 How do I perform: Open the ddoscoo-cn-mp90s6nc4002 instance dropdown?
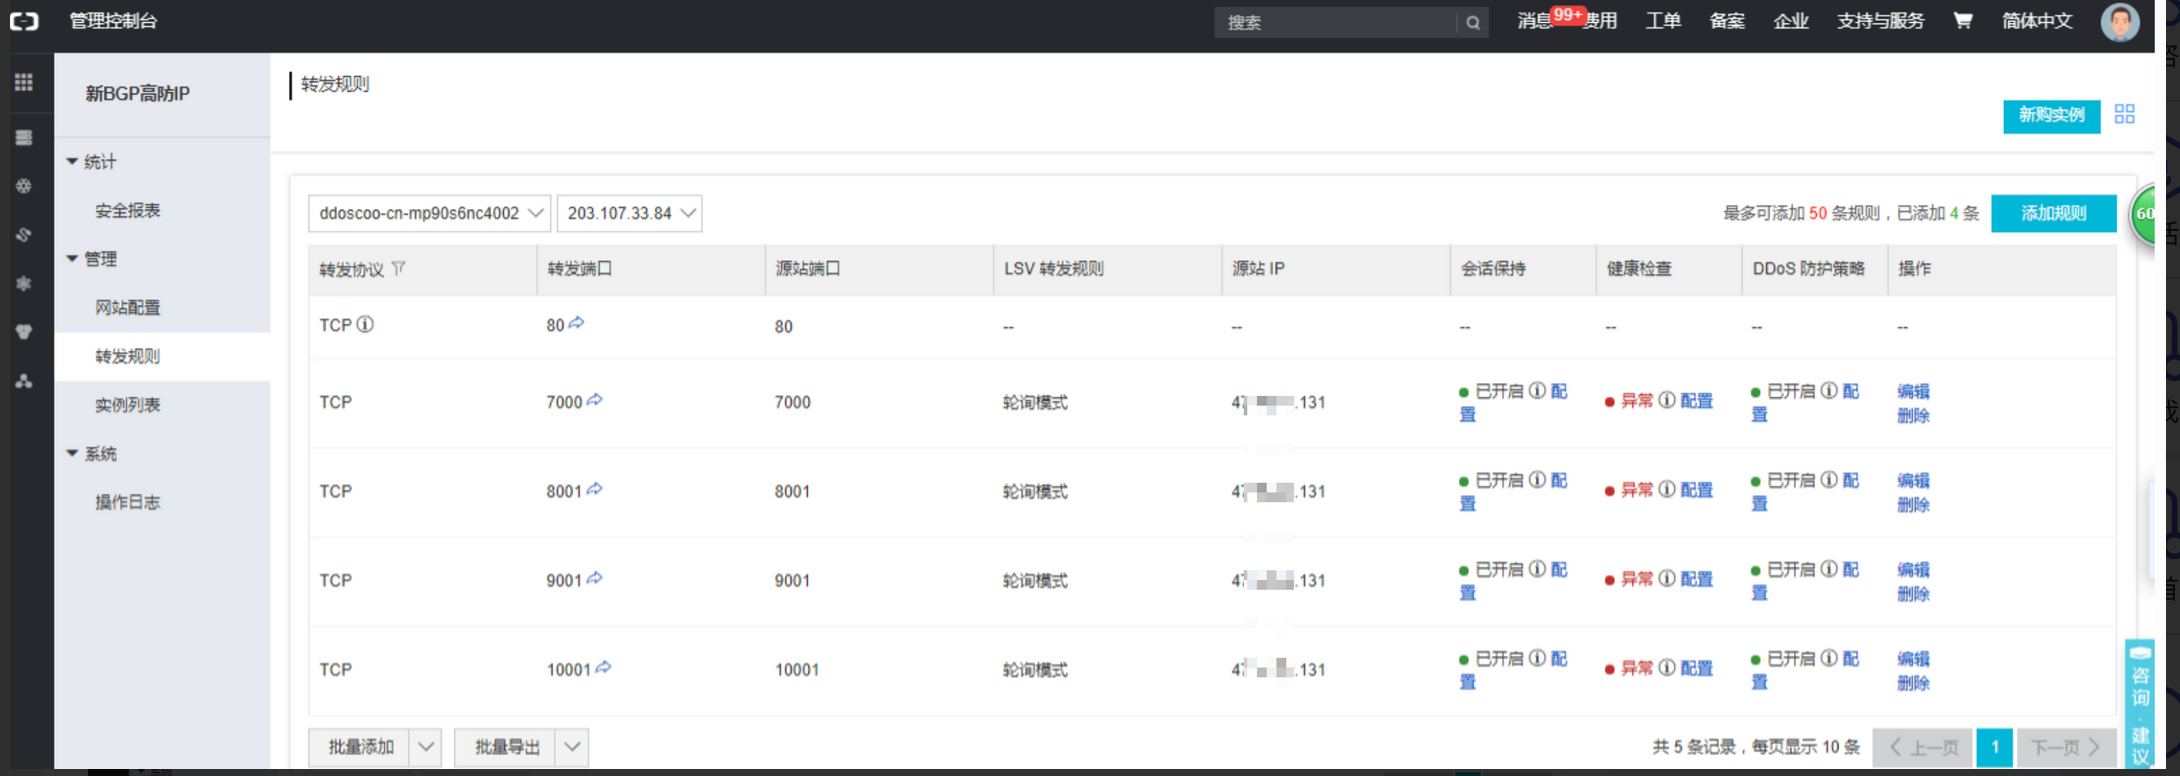coord(430,213)
